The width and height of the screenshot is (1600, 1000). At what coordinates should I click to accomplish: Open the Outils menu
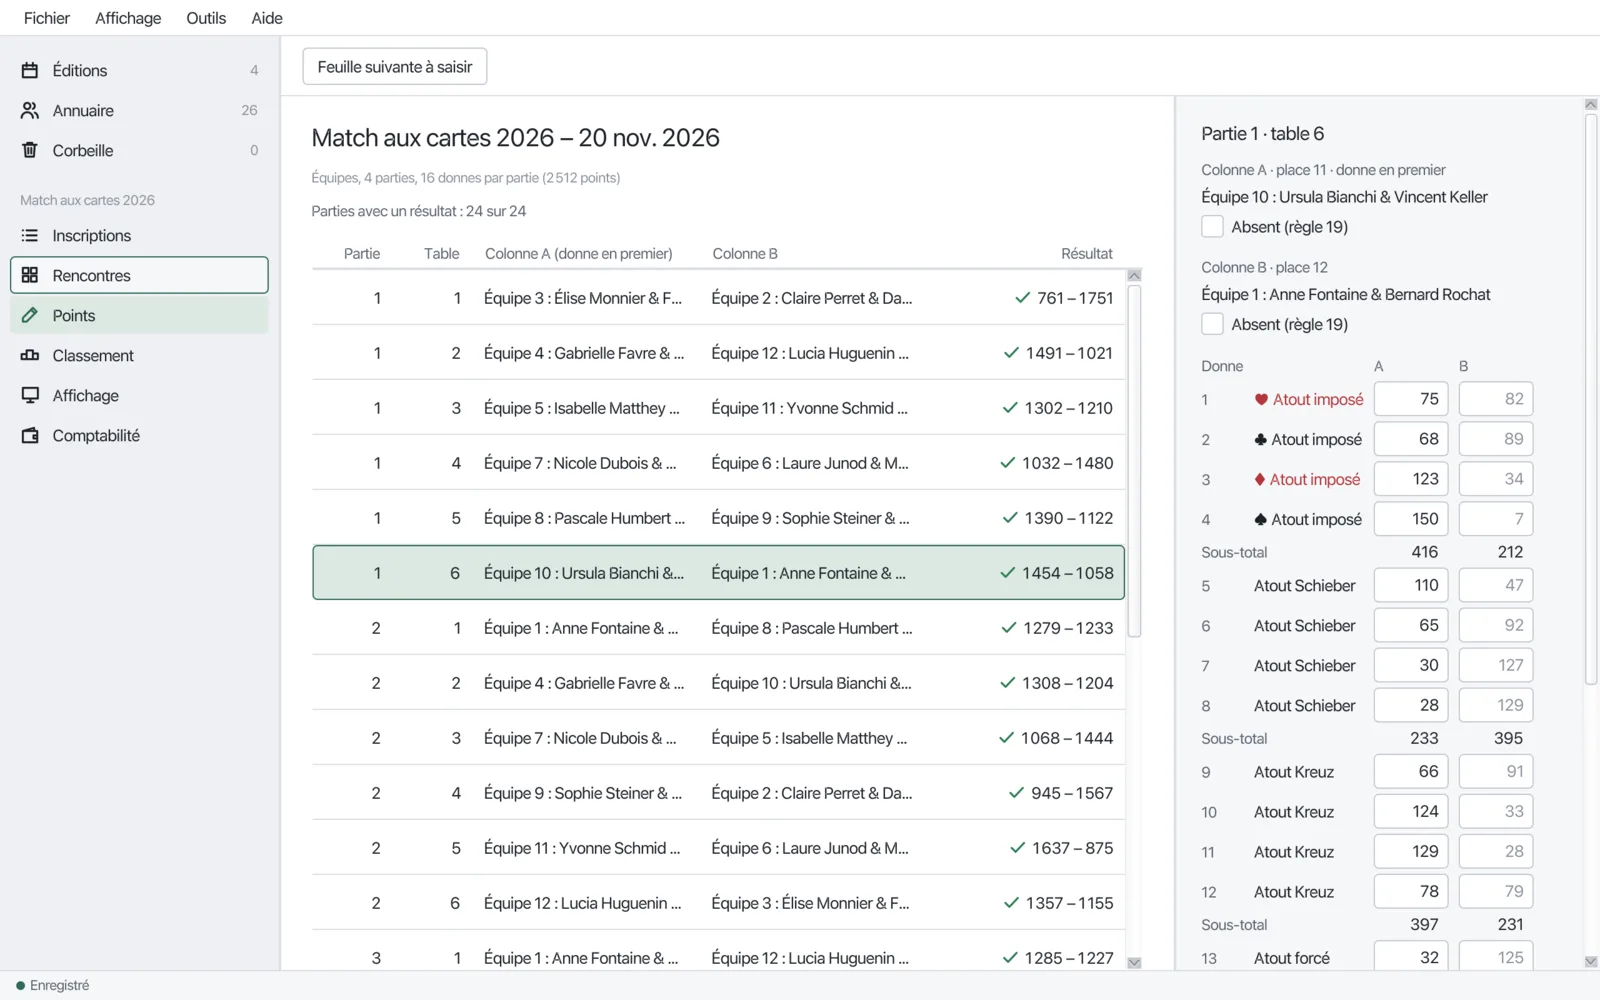pyautogui.click(x=206, y=18)
